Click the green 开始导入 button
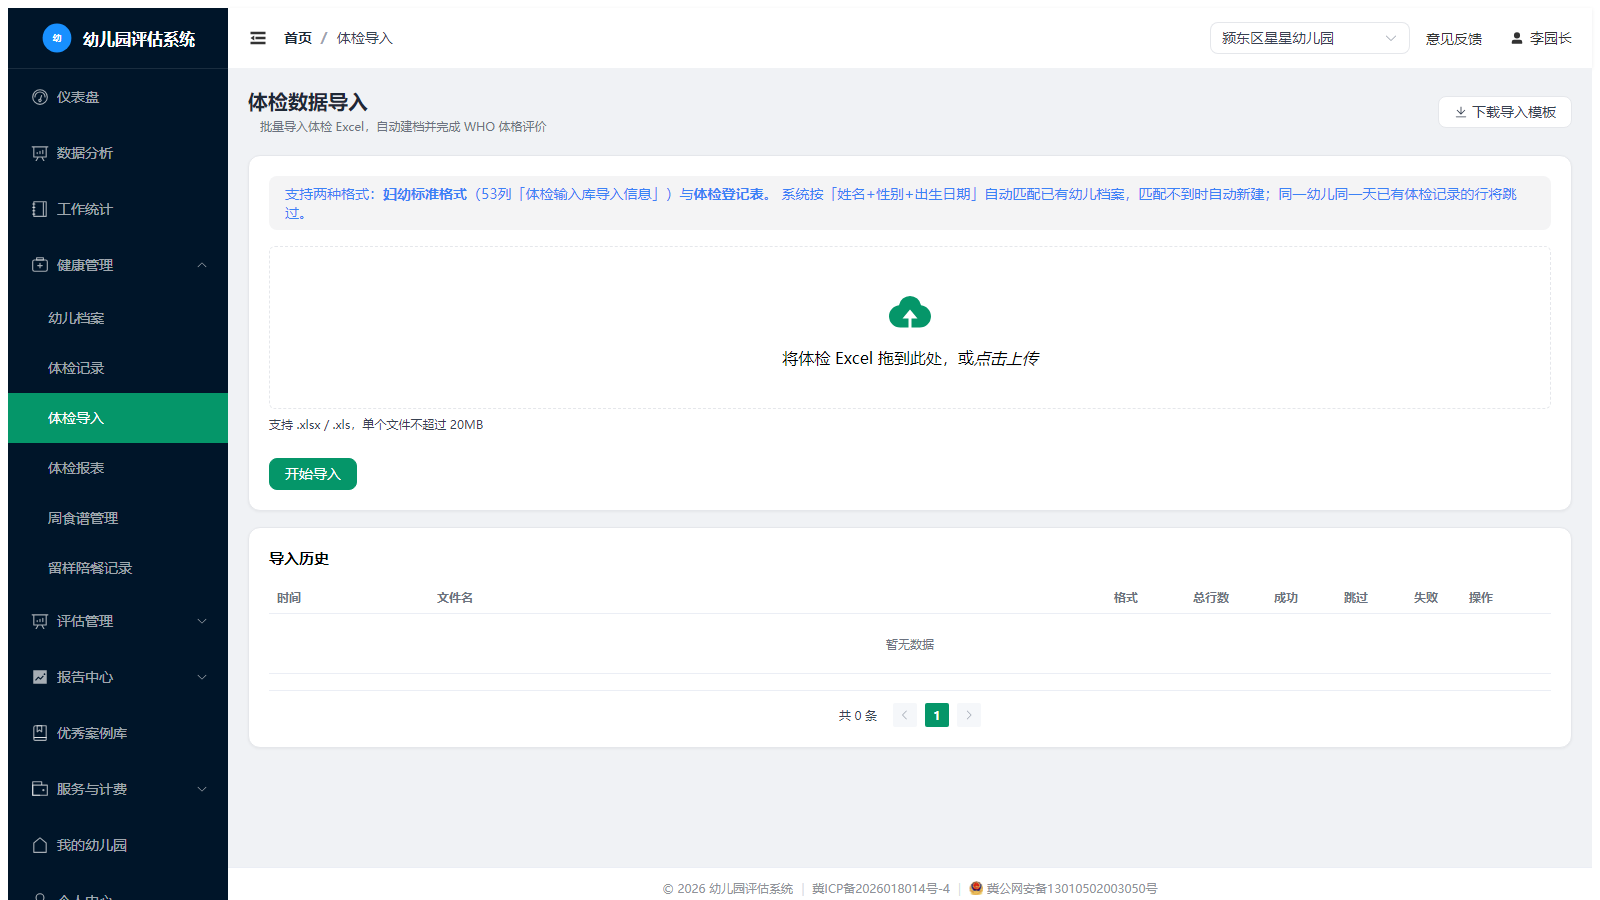The width and height of the screenshot is (1600, 900). (x=313, y=474)
